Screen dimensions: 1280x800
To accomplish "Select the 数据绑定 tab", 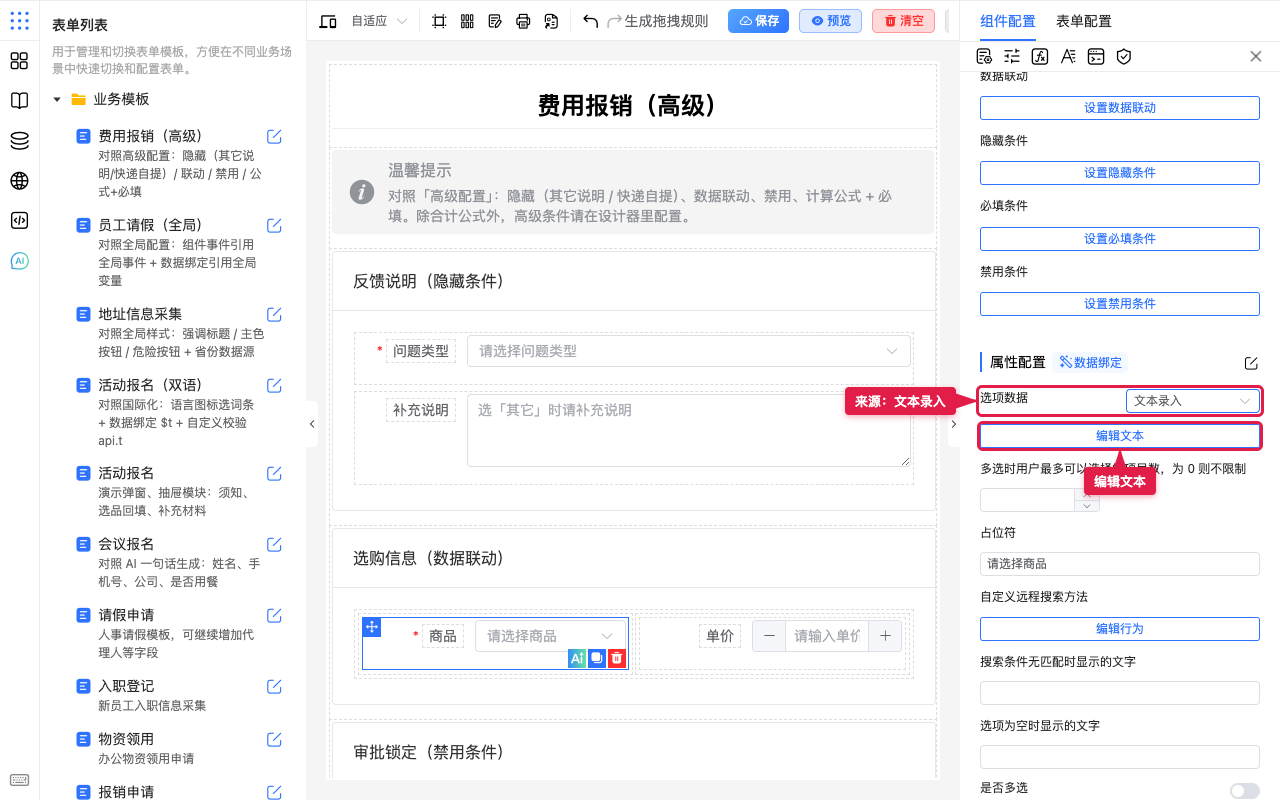I will (1090, 363).
